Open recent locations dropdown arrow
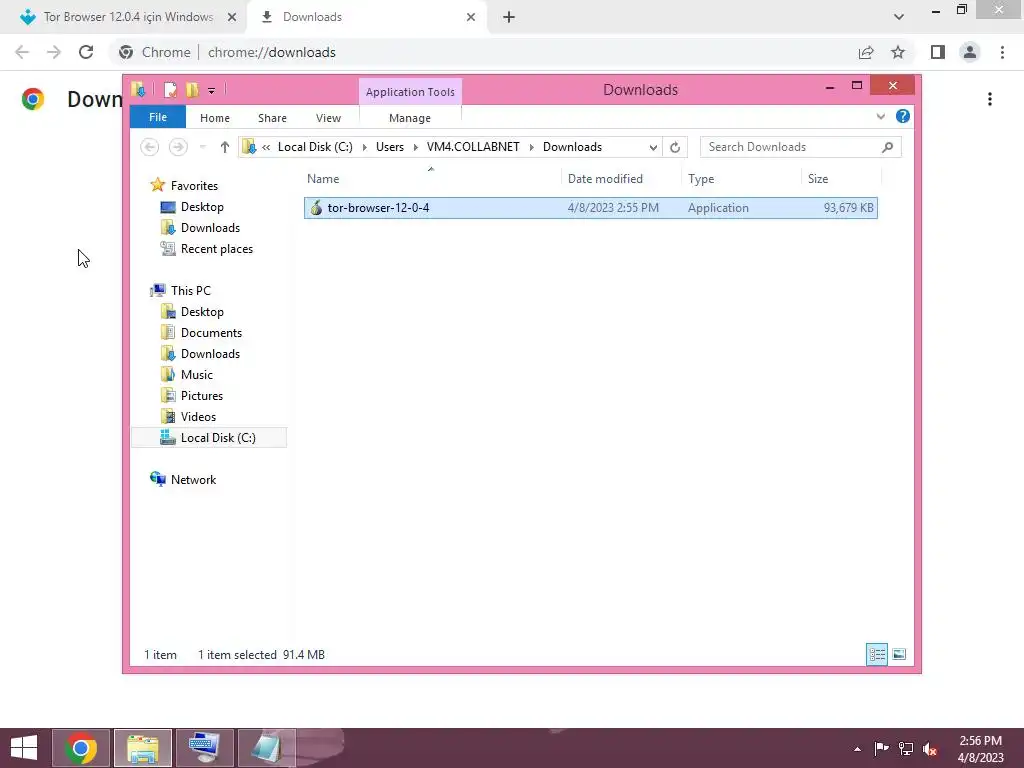The width and height of the screenshot is (1024, 768). point(202,147)
